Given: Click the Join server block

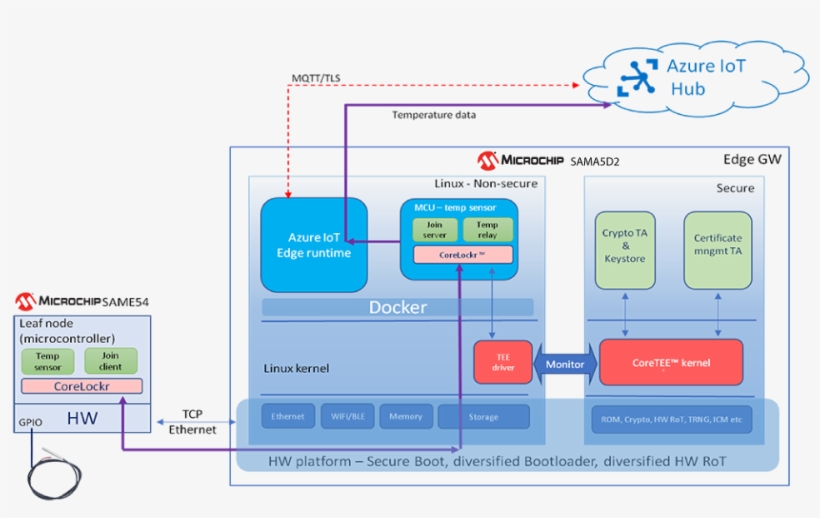Looking at the screenshot, I should pos(435,230).
